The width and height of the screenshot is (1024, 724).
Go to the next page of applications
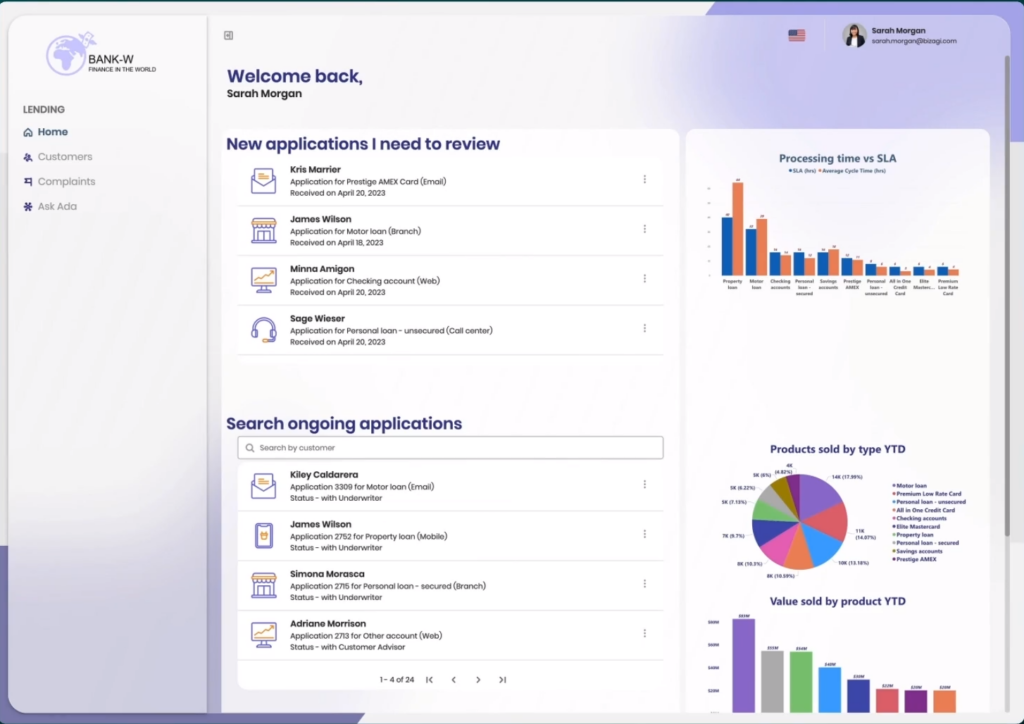tap(478, 680)
